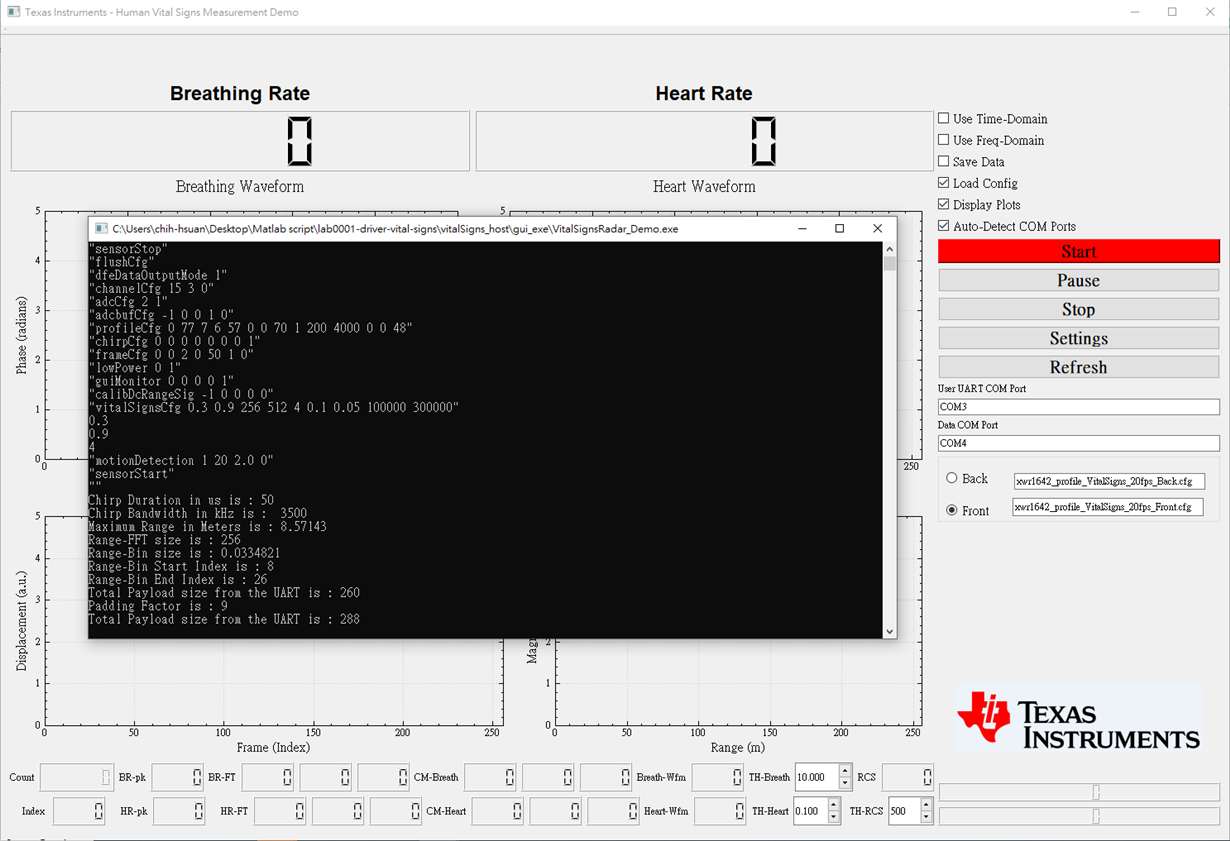The image size is (1230, 841).
Task: Tick the Save Data checkbox
Action: [943, 161]
